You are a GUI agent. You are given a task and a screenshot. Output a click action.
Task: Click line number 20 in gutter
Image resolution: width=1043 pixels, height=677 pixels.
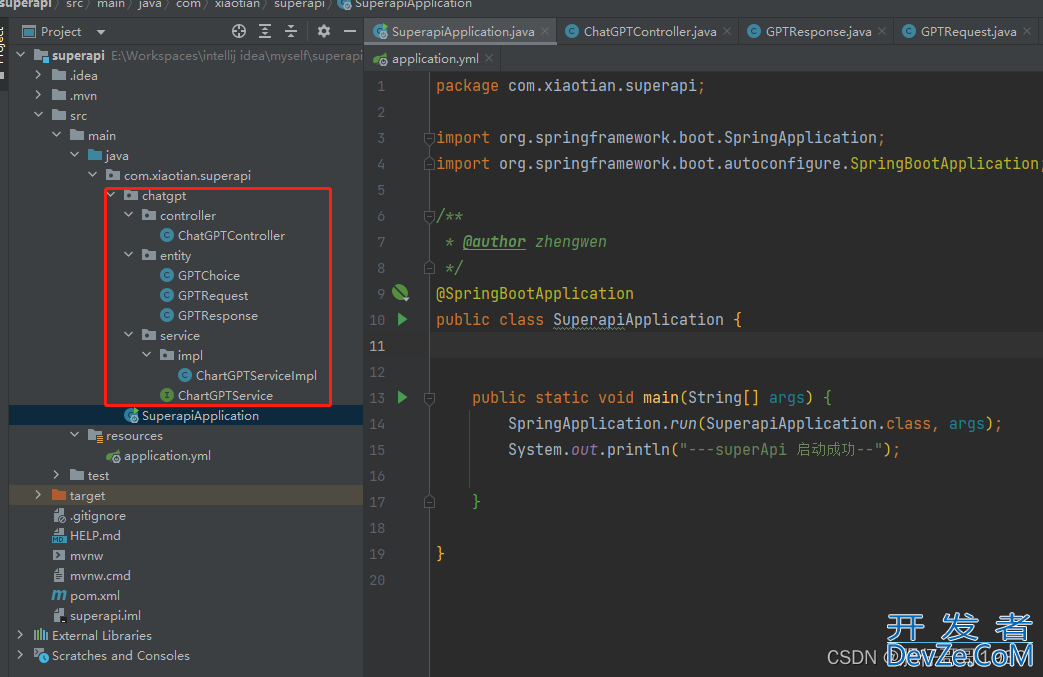(x=377, y=580)
